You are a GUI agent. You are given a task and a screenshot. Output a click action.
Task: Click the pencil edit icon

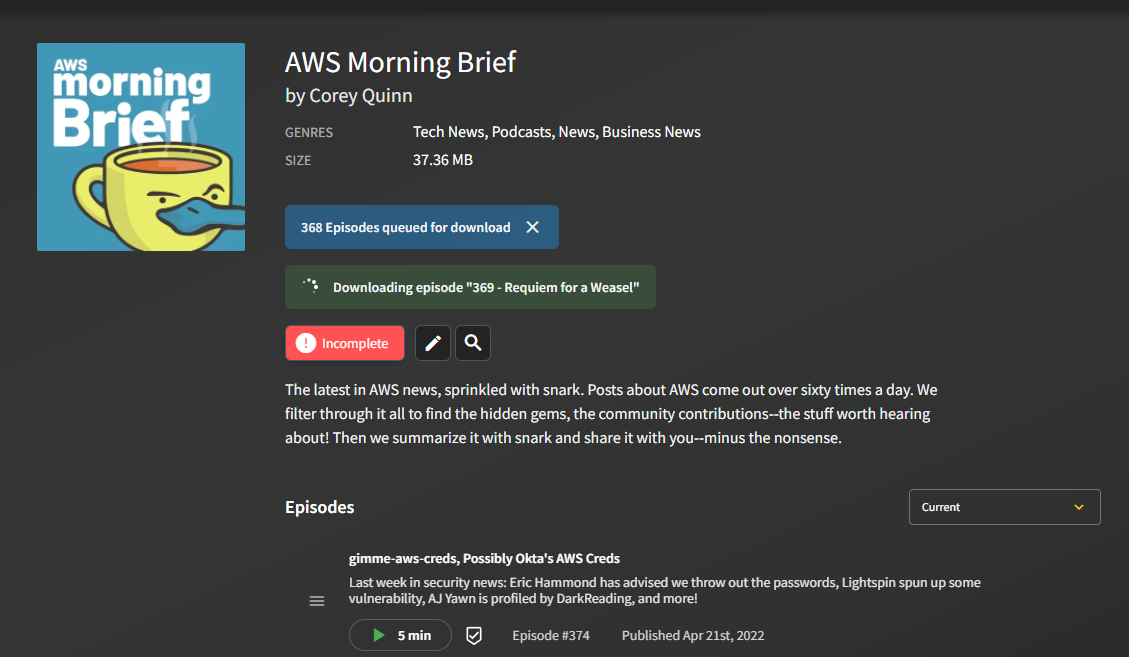(x=433, y=343)
